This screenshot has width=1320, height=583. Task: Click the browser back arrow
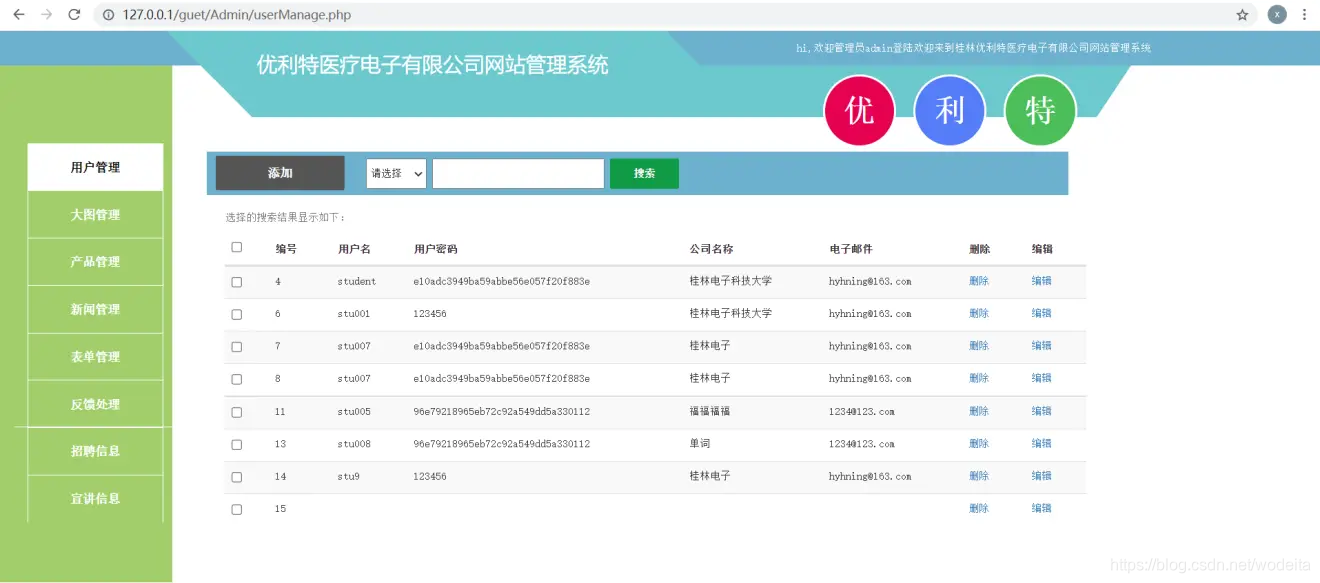tap(18, 15)
